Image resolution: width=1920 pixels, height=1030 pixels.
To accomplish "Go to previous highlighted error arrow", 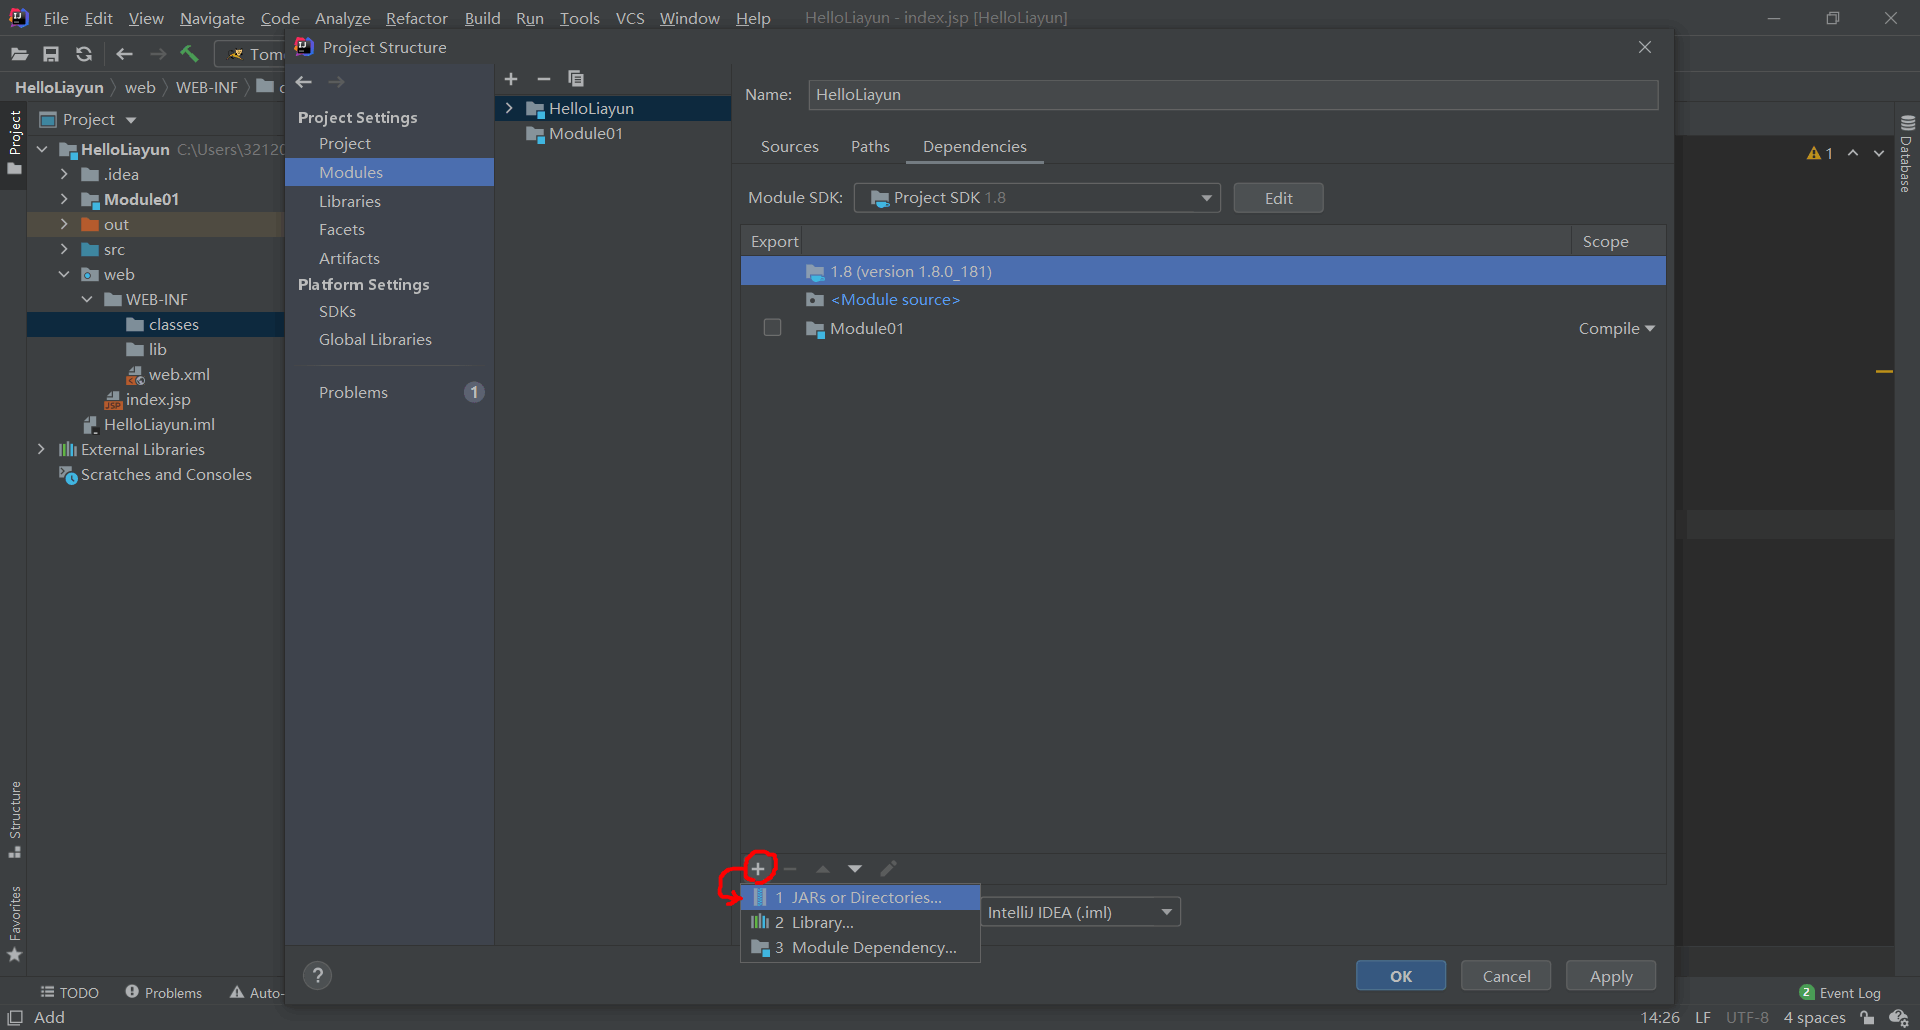I will coord(1853,153).
